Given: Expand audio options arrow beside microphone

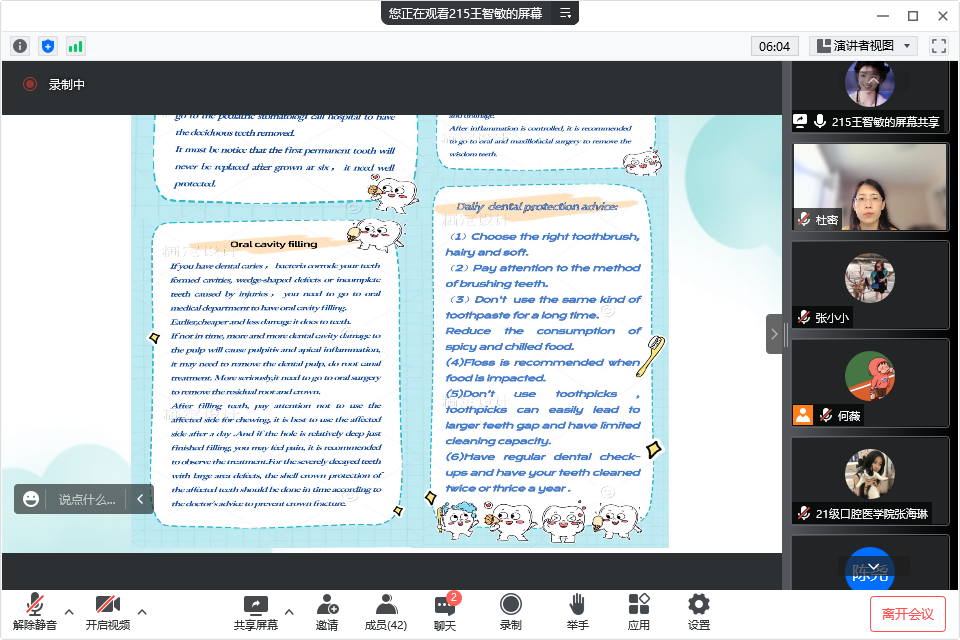Looking at the screenshot, I should point(69,612).
